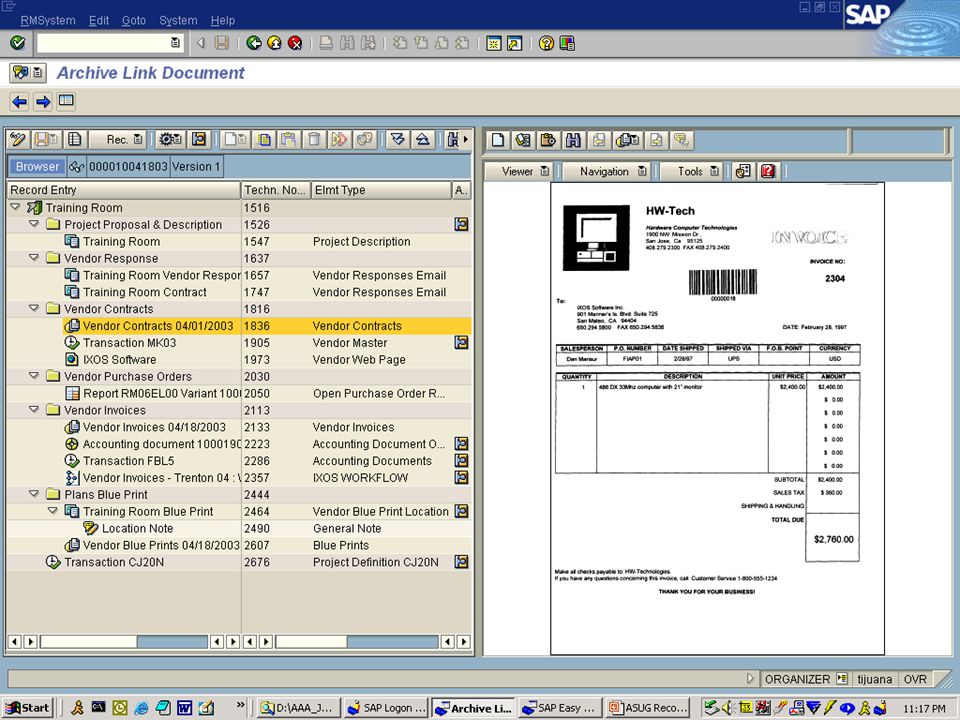
Task: Collapse the root Training Room node 1516
Action: pyautogui.click(x=16, y=208)
